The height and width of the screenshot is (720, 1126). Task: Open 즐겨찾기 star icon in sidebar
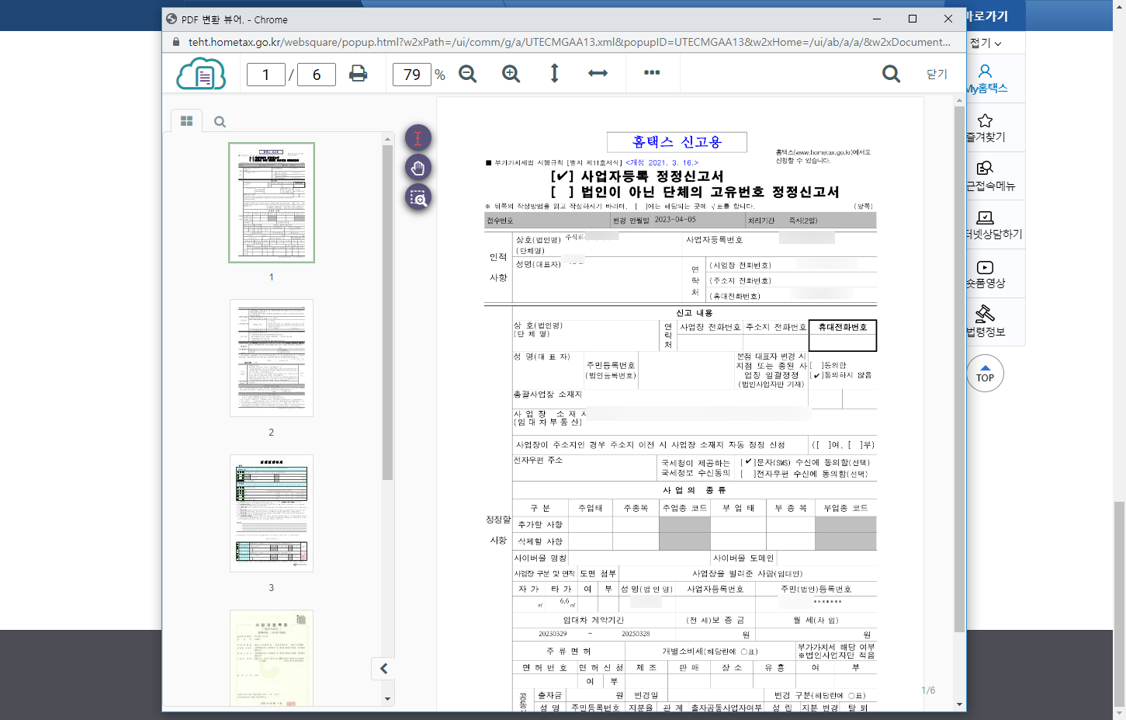click(985, 120)
